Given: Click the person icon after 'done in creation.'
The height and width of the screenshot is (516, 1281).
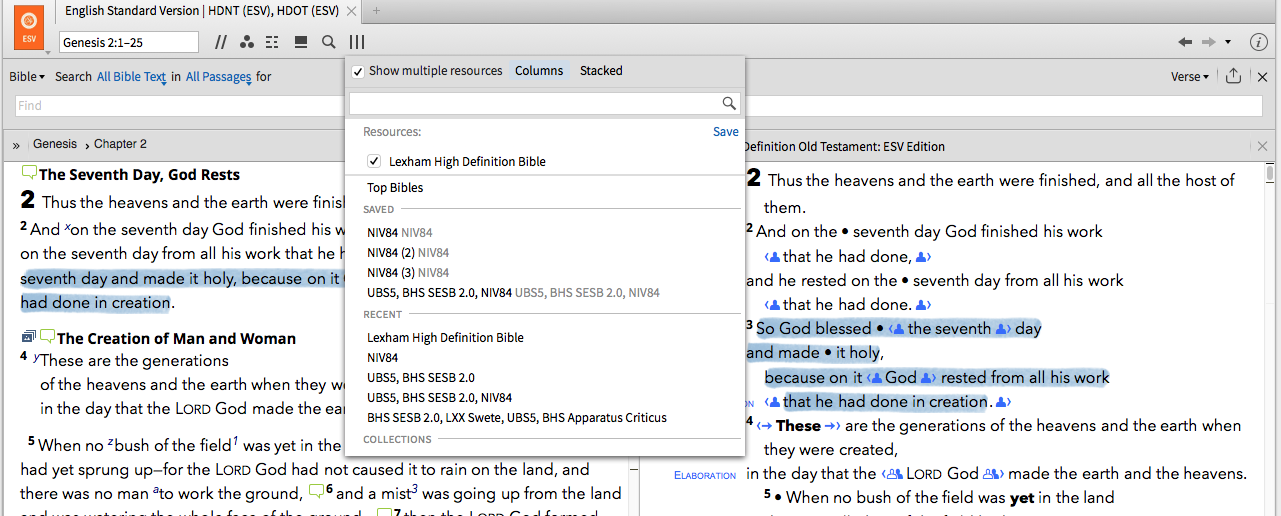Looking at the screenshot, I should [1003, 402].
